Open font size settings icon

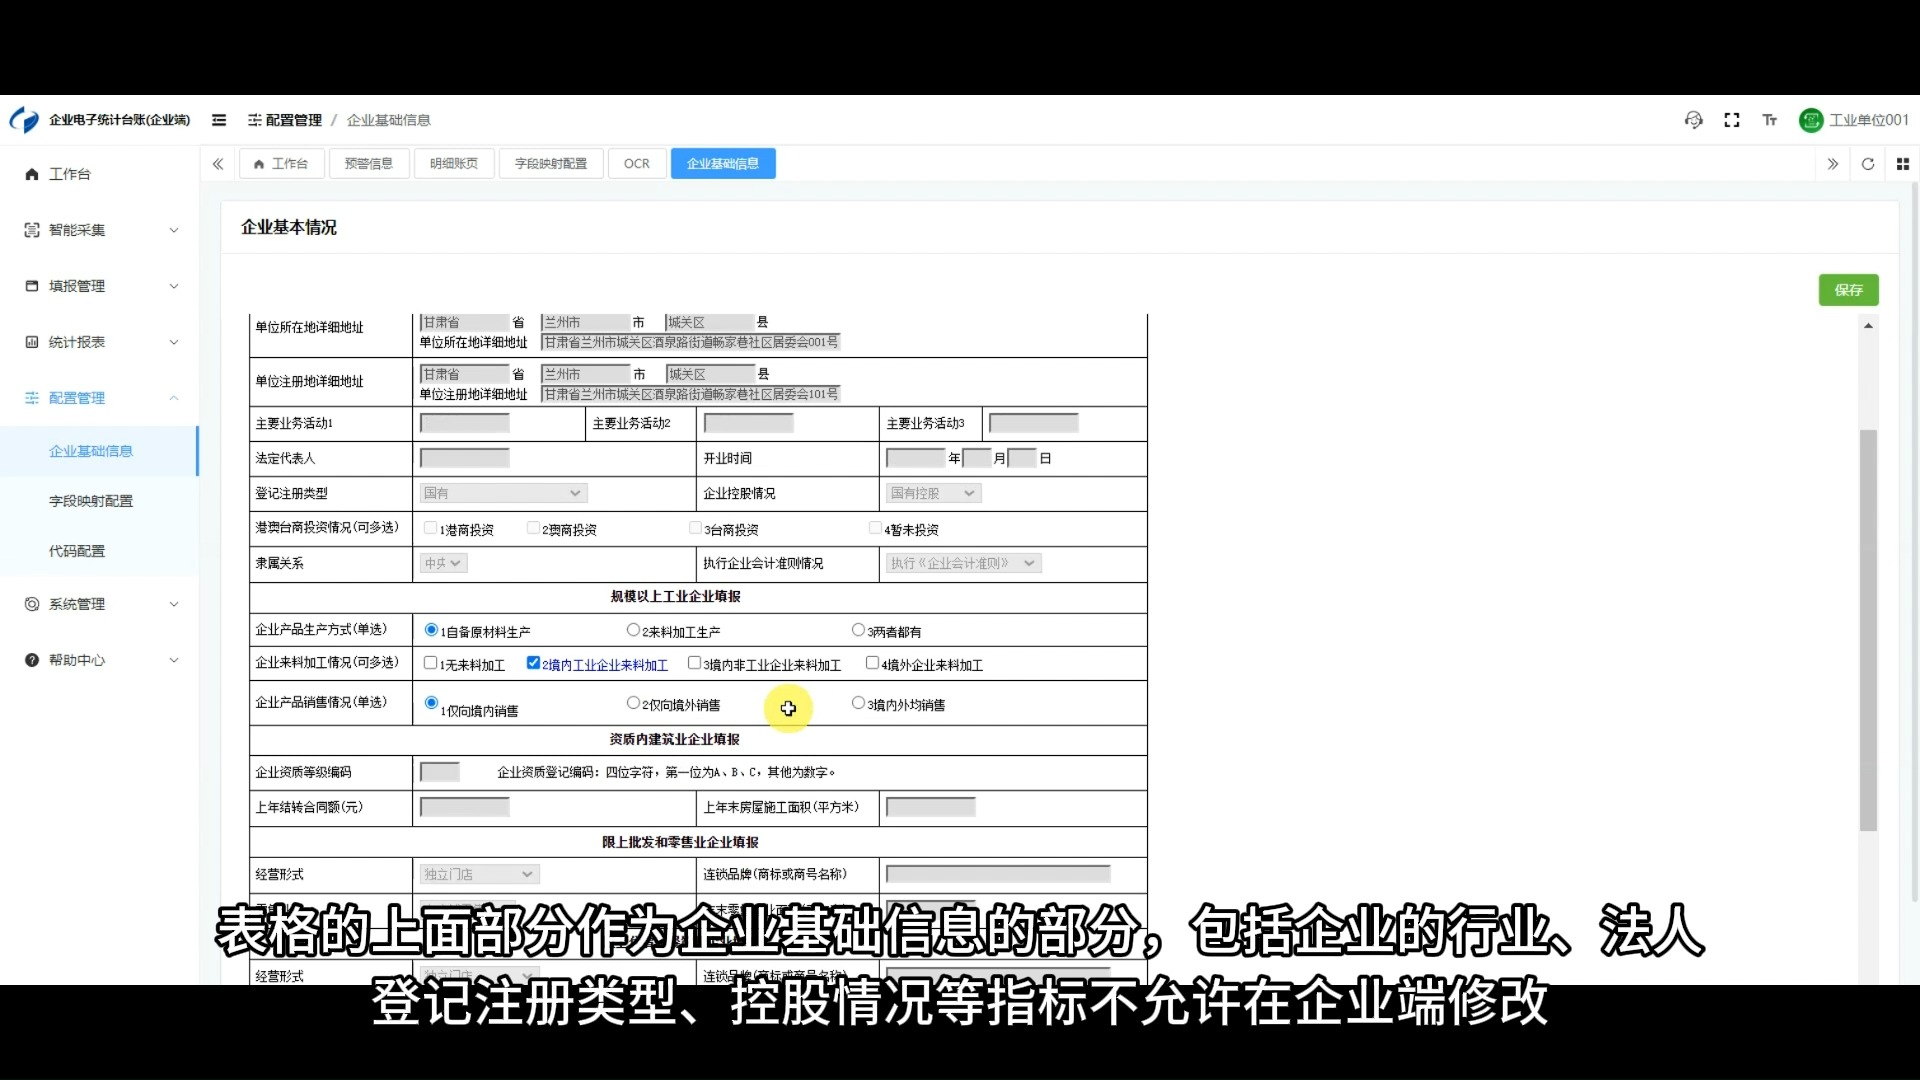tap(1770, 120)
